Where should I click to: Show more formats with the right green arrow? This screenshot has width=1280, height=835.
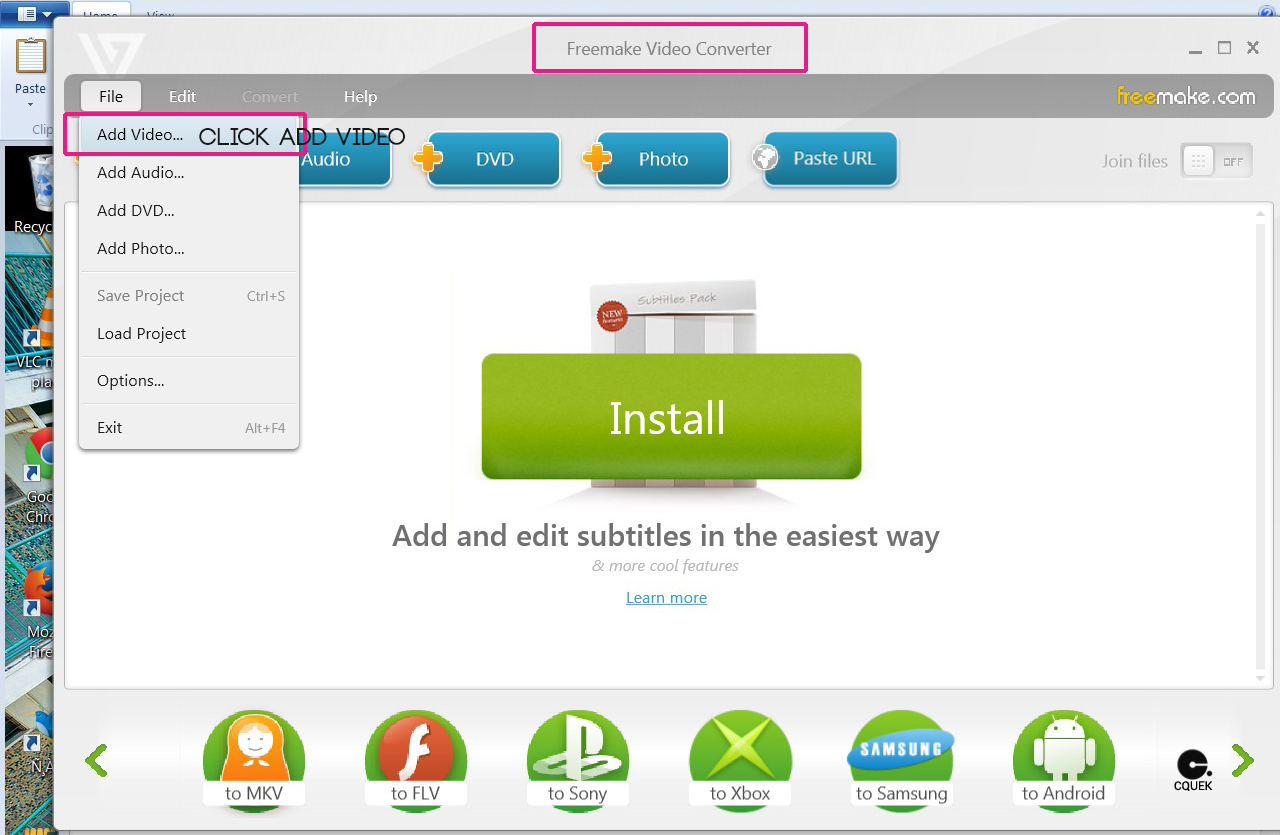[x=1242, y=761]
